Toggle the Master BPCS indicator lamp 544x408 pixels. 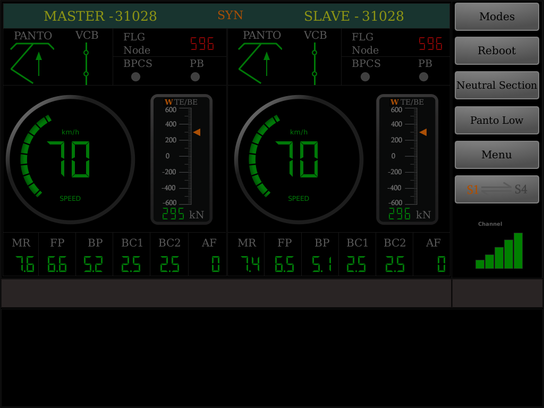pyautogui.click(x=136, y=77)
